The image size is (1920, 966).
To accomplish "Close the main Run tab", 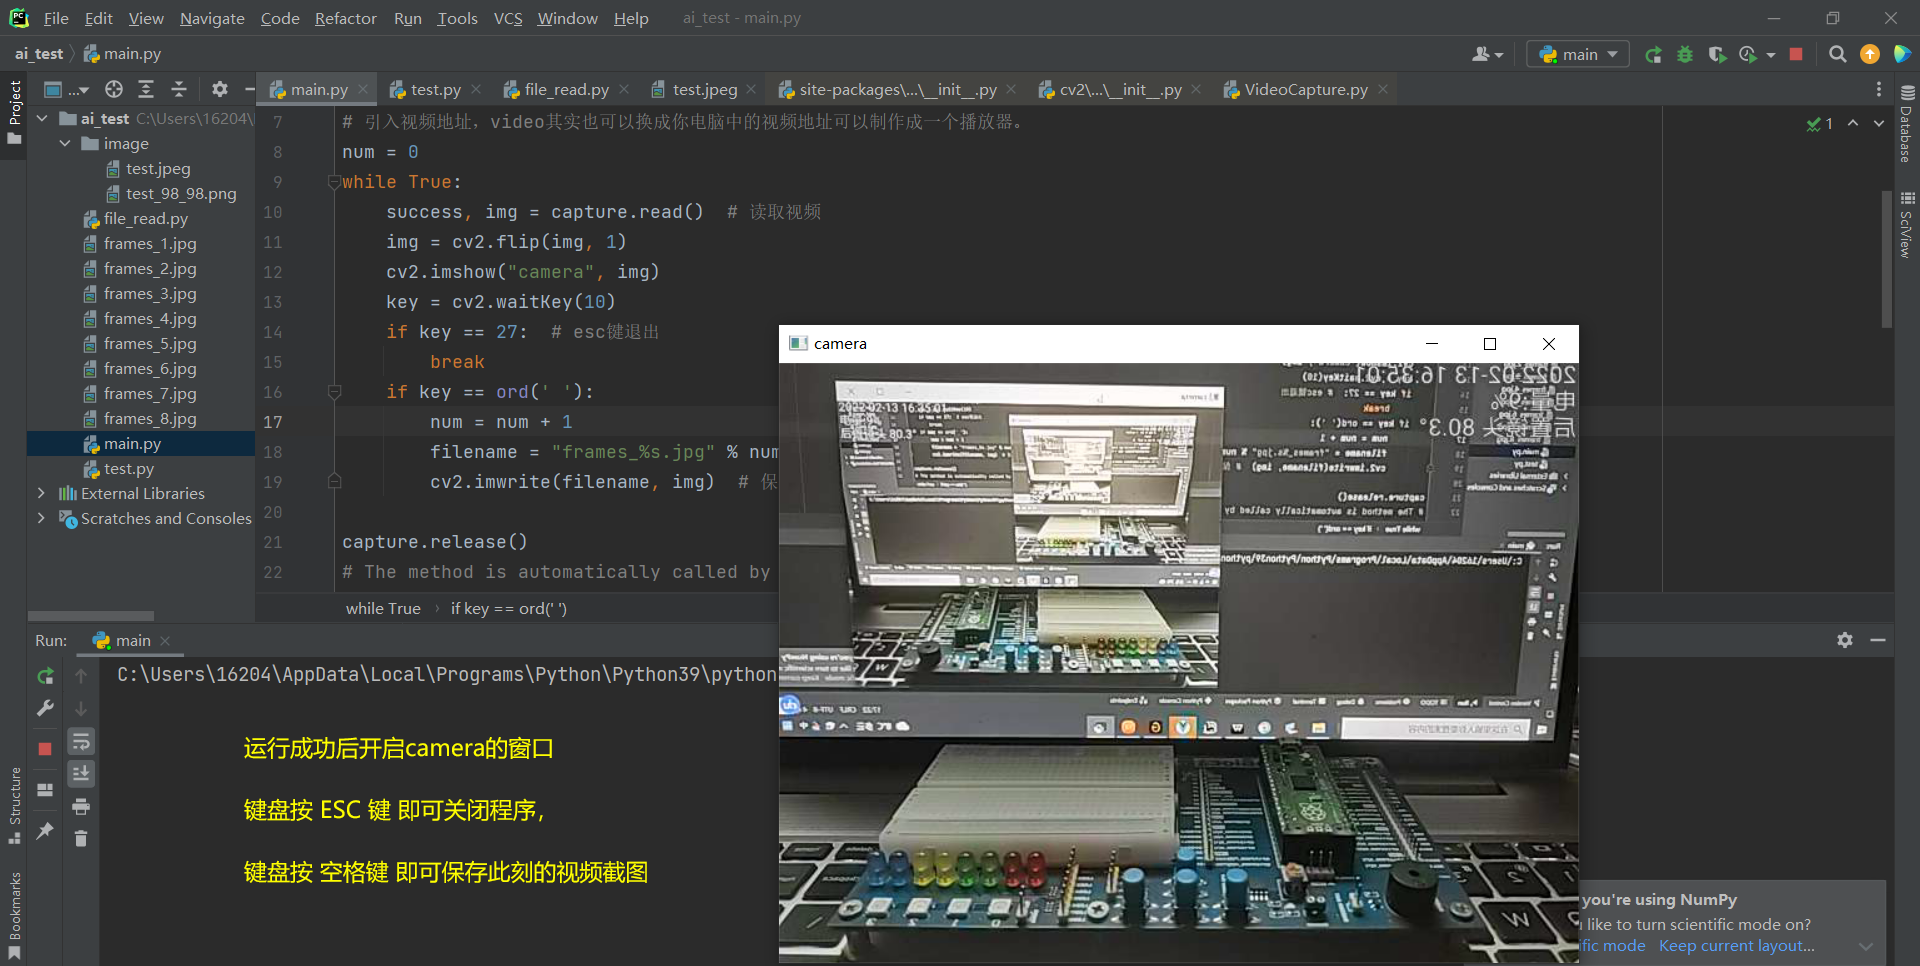I will click(x=165, y=641).
